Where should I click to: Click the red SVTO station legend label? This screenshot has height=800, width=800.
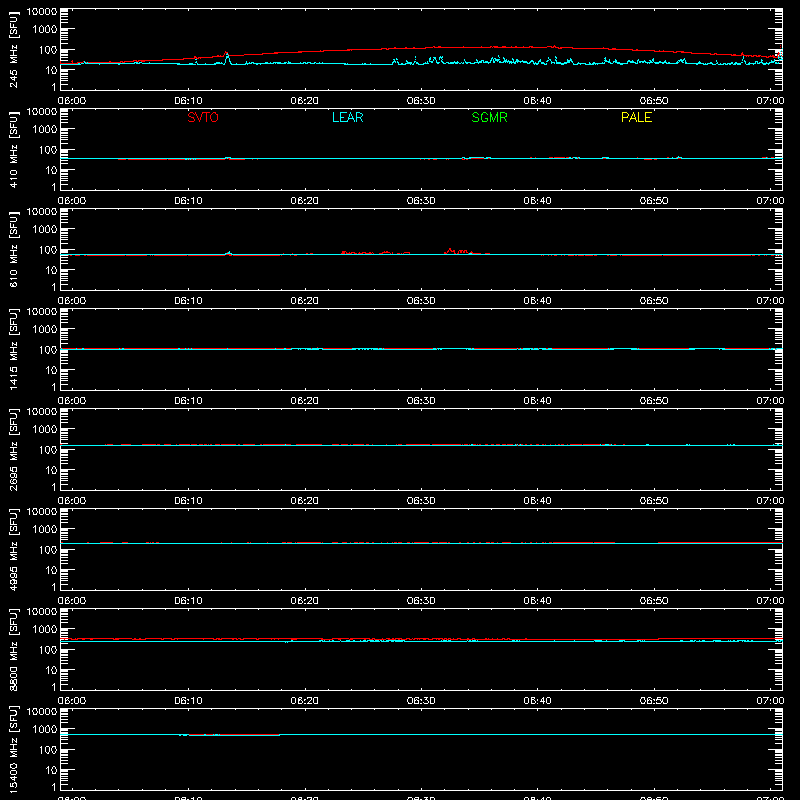tap(203, 117)
